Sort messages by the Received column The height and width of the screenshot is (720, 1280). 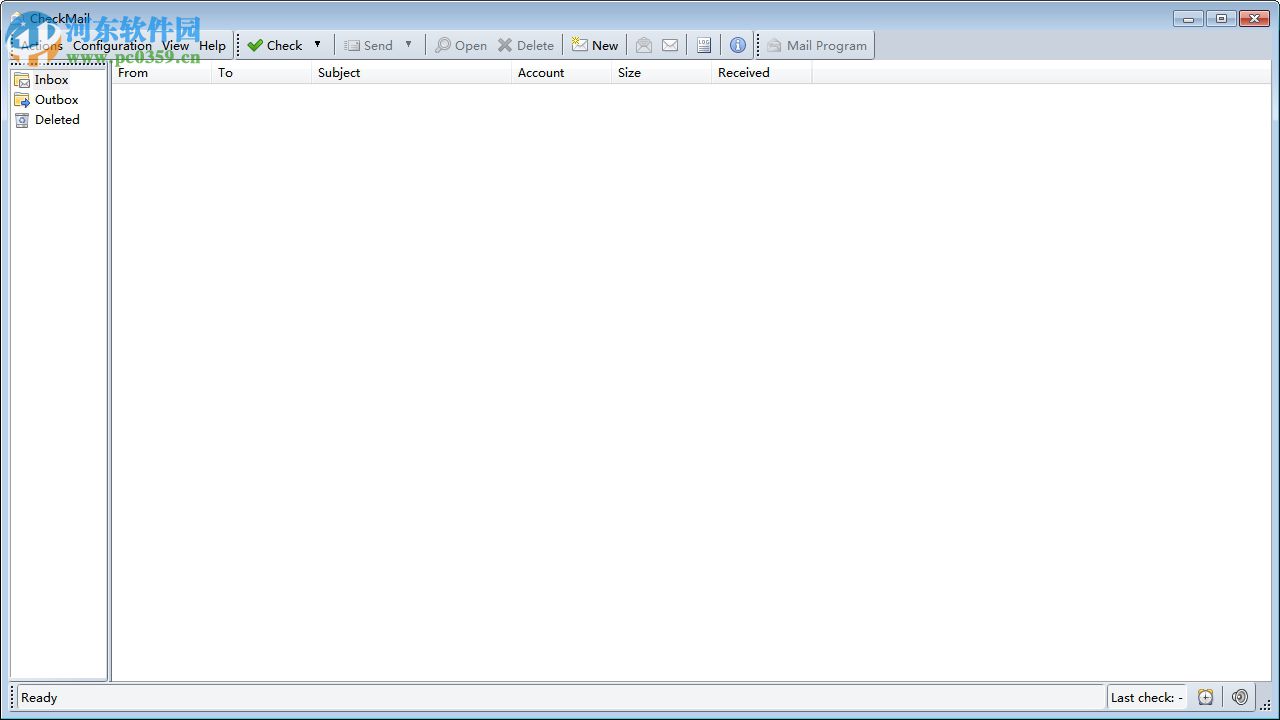761,73
